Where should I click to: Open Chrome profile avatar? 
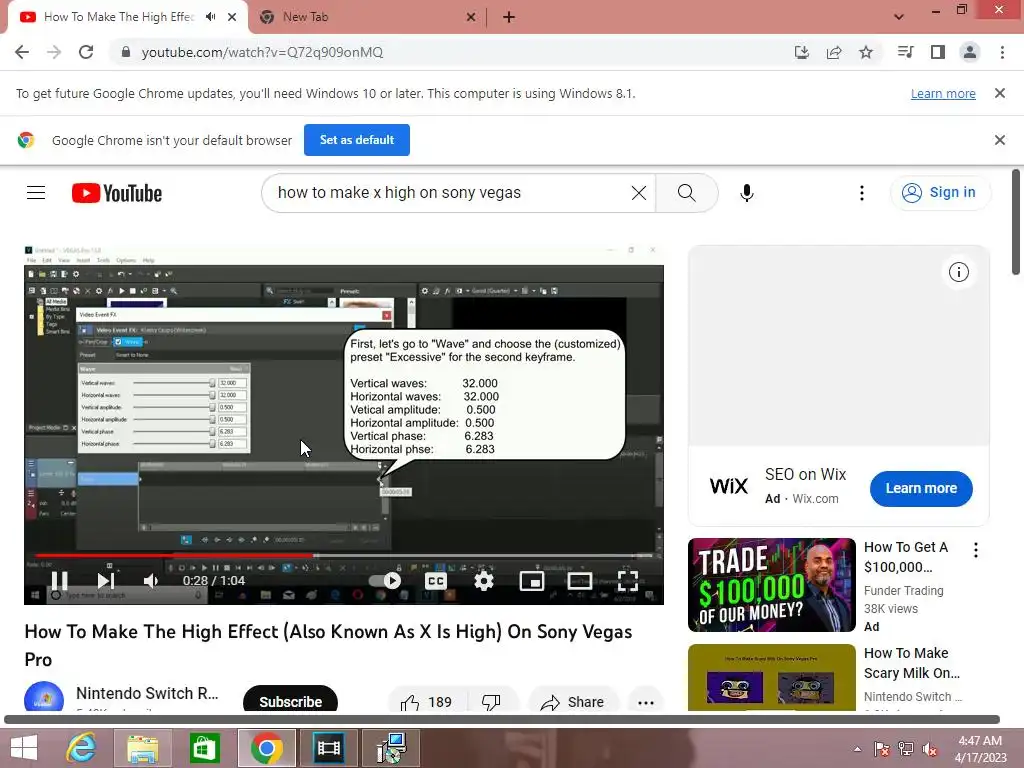tap(970, 52)
